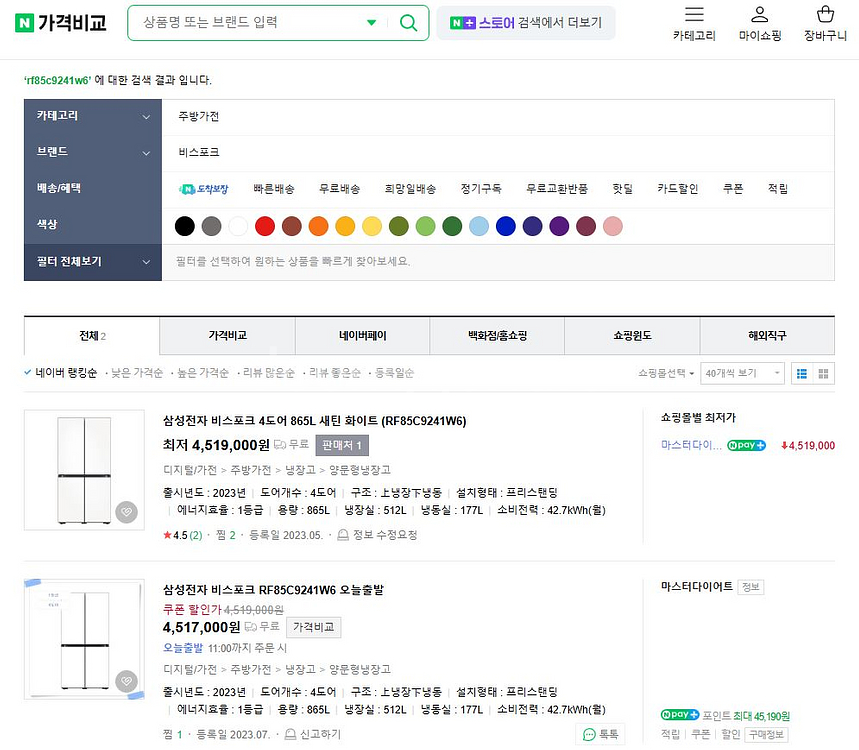Sort by 리뷰 많은순
The image size is (859, 750).
268,373
